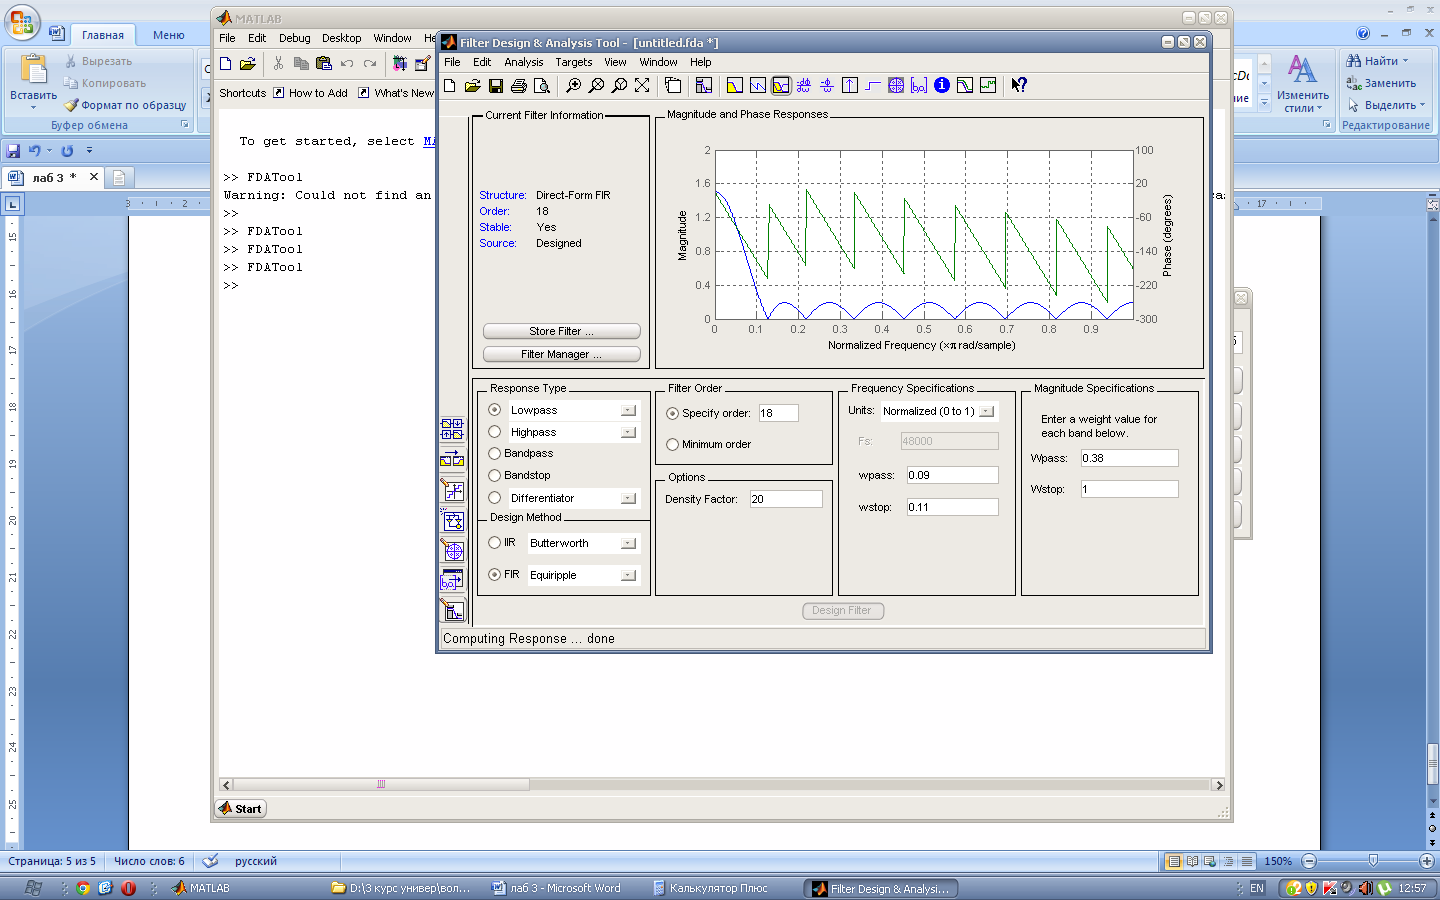Open the Equiripple FIR method dropdown
This screenshot has height=900, width=1440.
[628, 576]
